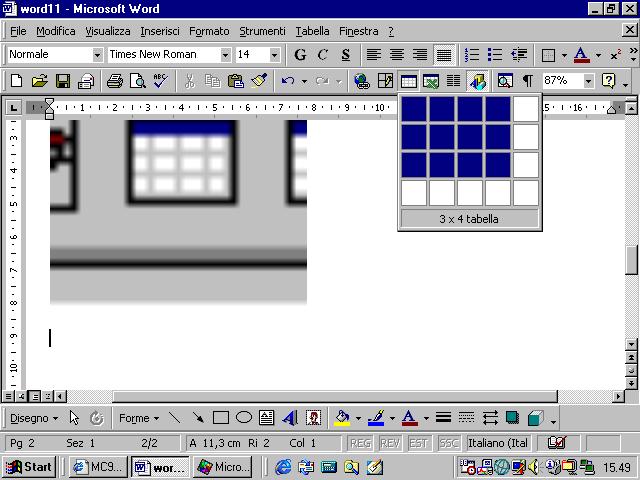The image size is (640, 480).
Task: Align paragraph text to the right
Action: [420, 54]
